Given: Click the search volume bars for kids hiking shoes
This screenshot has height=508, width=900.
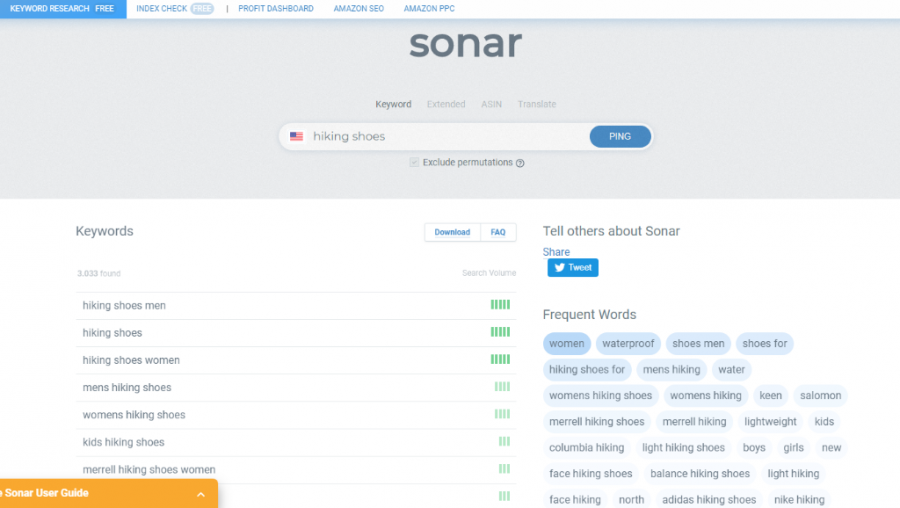Looking at the screenshot, I should coord(504,441).
